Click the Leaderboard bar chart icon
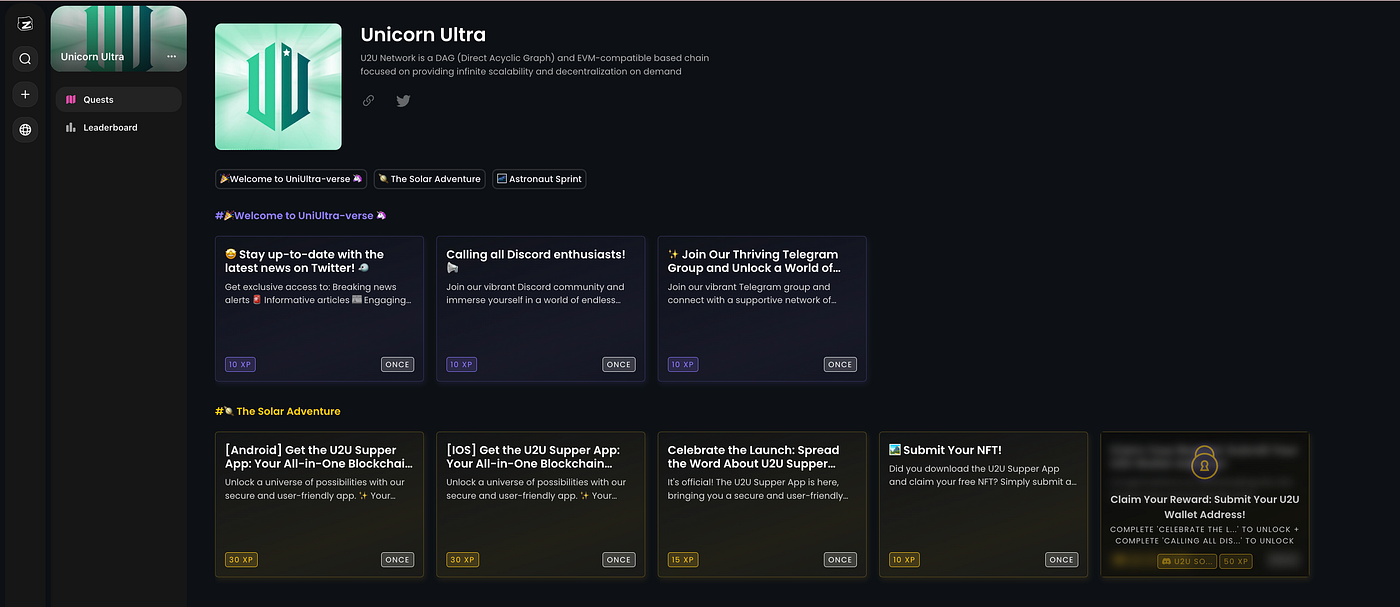1400x607 pixels. (x=71, y=128)
